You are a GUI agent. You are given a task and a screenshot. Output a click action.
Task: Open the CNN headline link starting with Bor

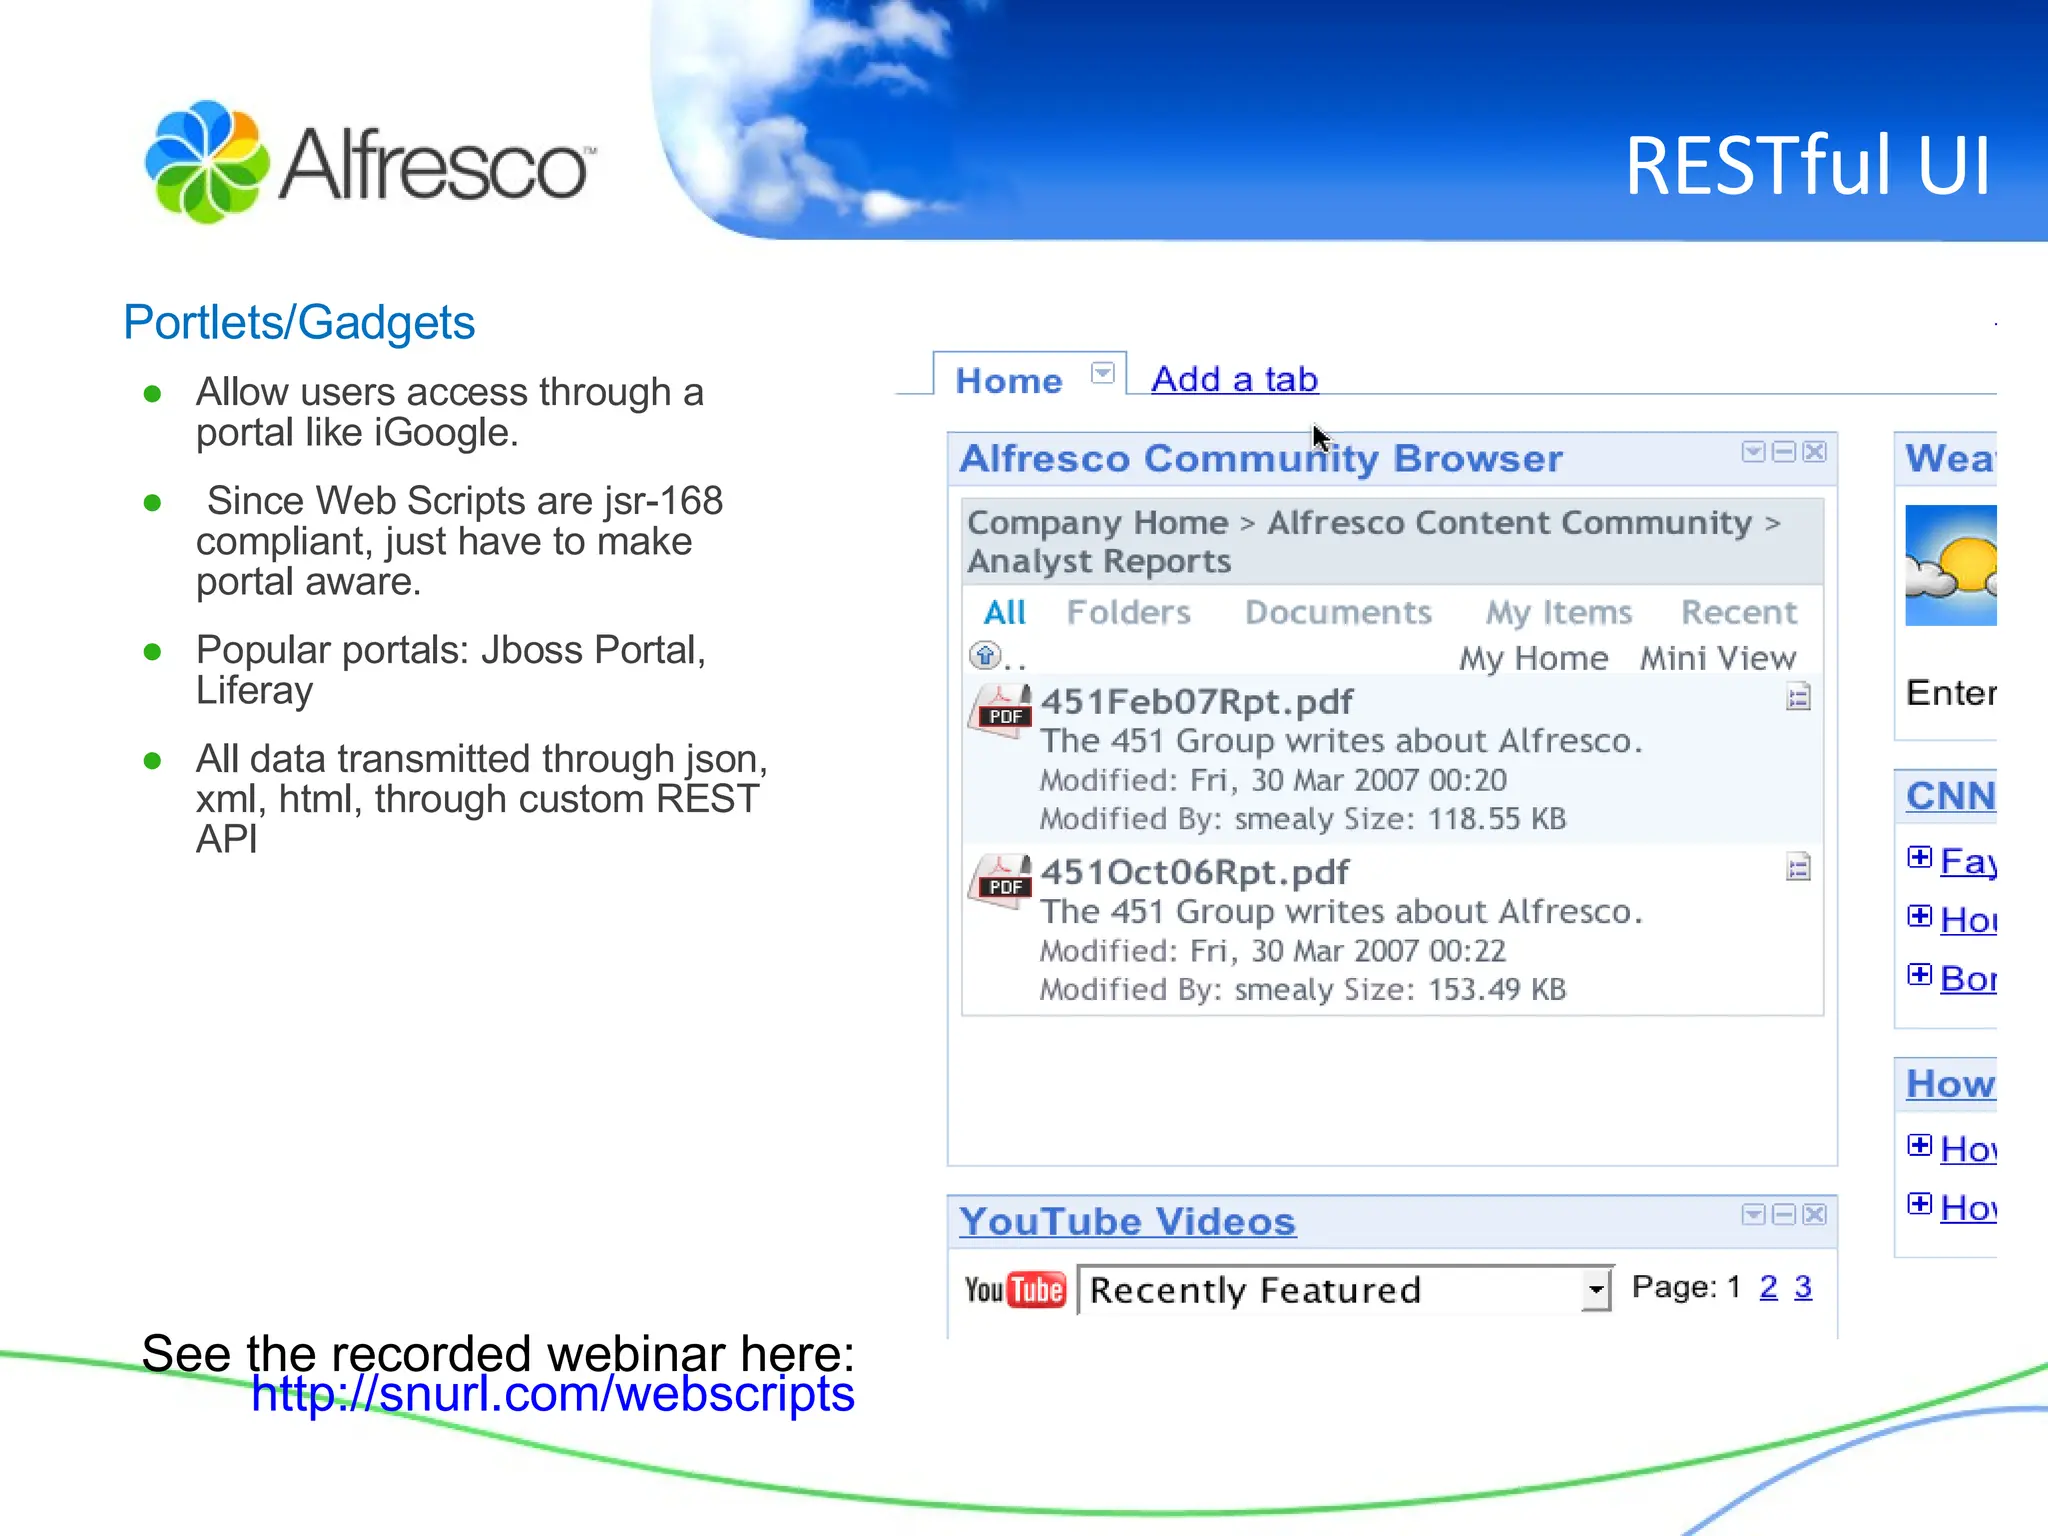[x=1968, y=979]
